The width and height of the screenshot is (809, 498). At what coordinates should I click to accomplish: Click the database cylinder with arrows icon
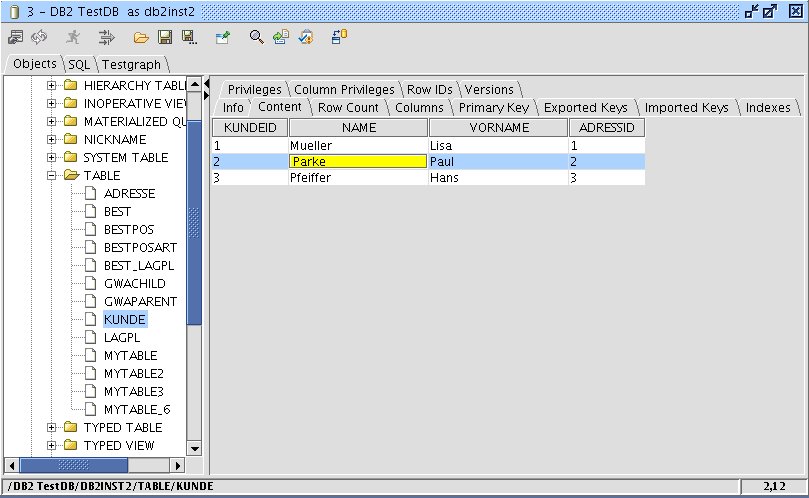pos(339,37)
